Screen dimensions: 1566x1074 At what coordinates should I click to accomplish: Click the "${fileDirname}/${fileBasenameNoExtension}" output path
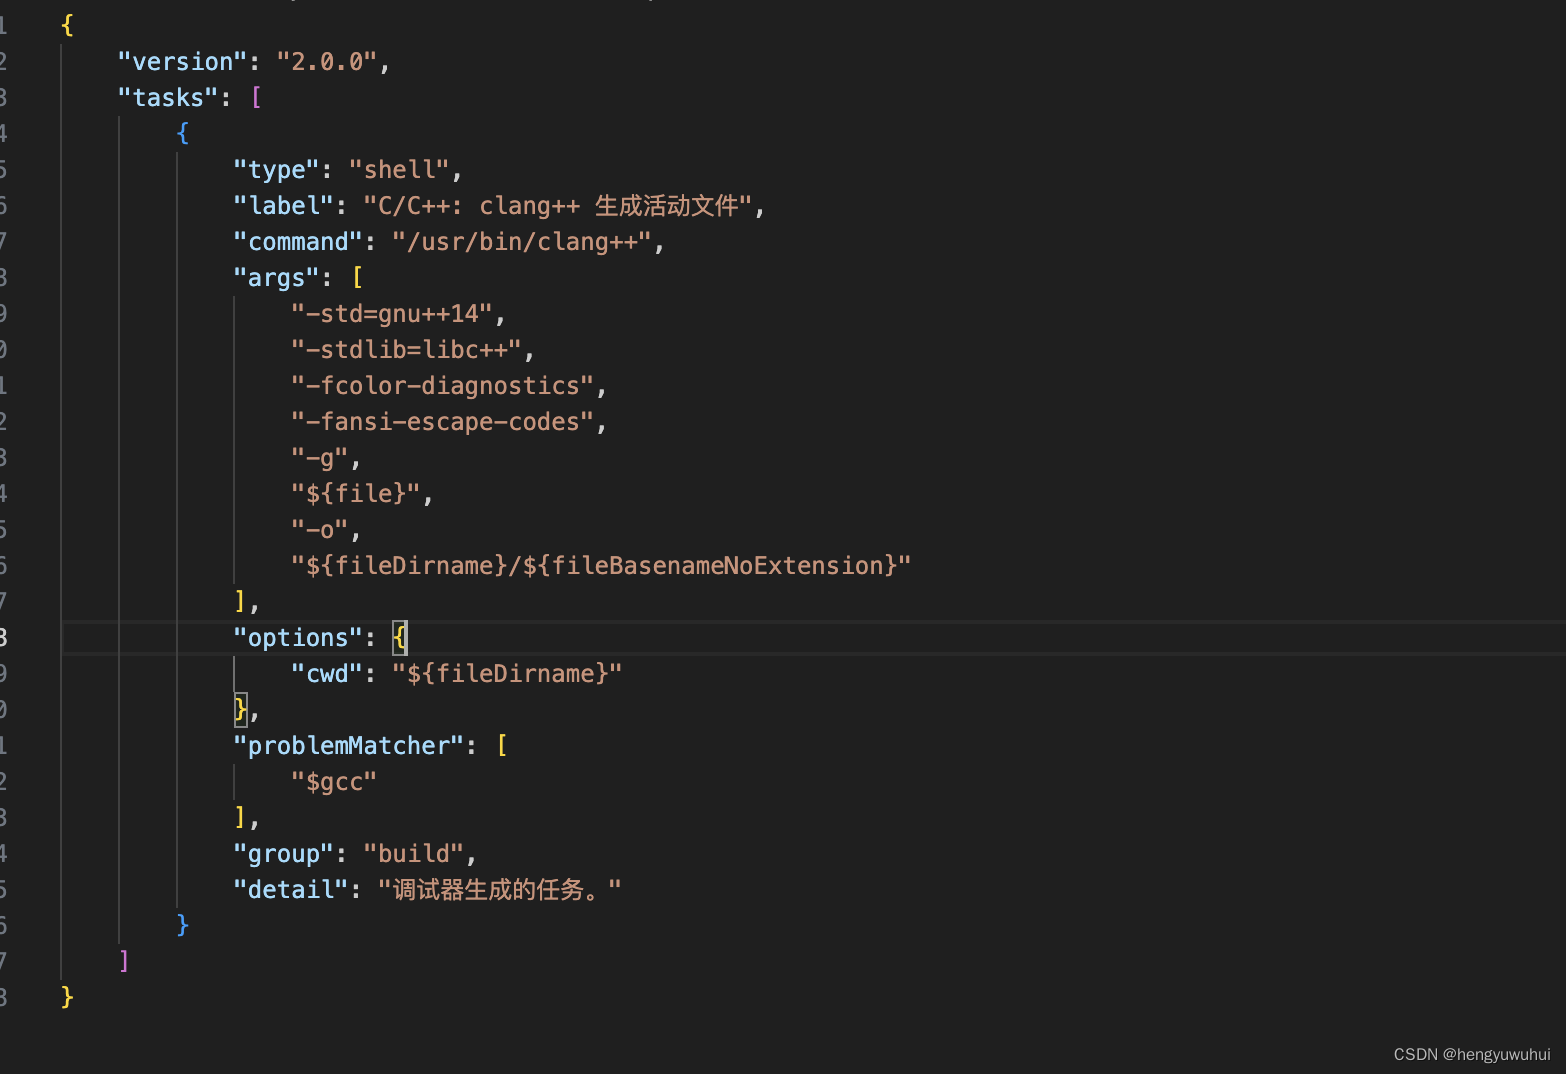click(598, 565)
